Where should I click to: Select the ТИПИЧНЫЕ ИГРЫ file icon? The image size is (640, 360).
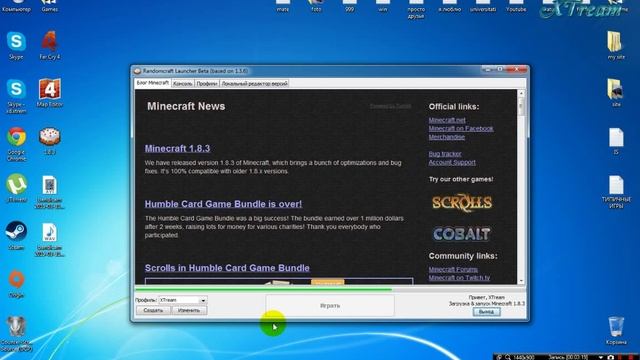[616, 186]
